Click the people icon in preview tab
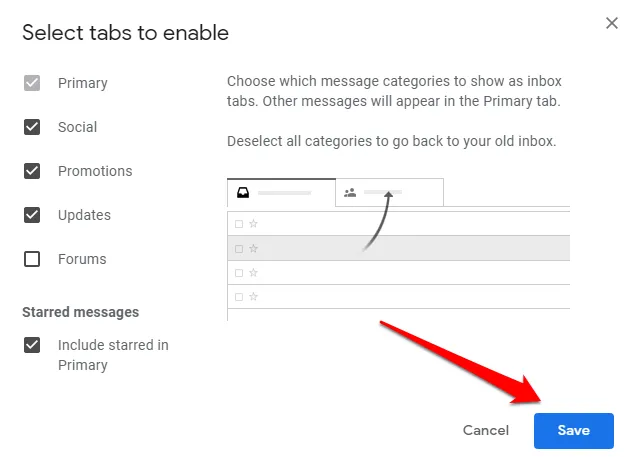 350,192
